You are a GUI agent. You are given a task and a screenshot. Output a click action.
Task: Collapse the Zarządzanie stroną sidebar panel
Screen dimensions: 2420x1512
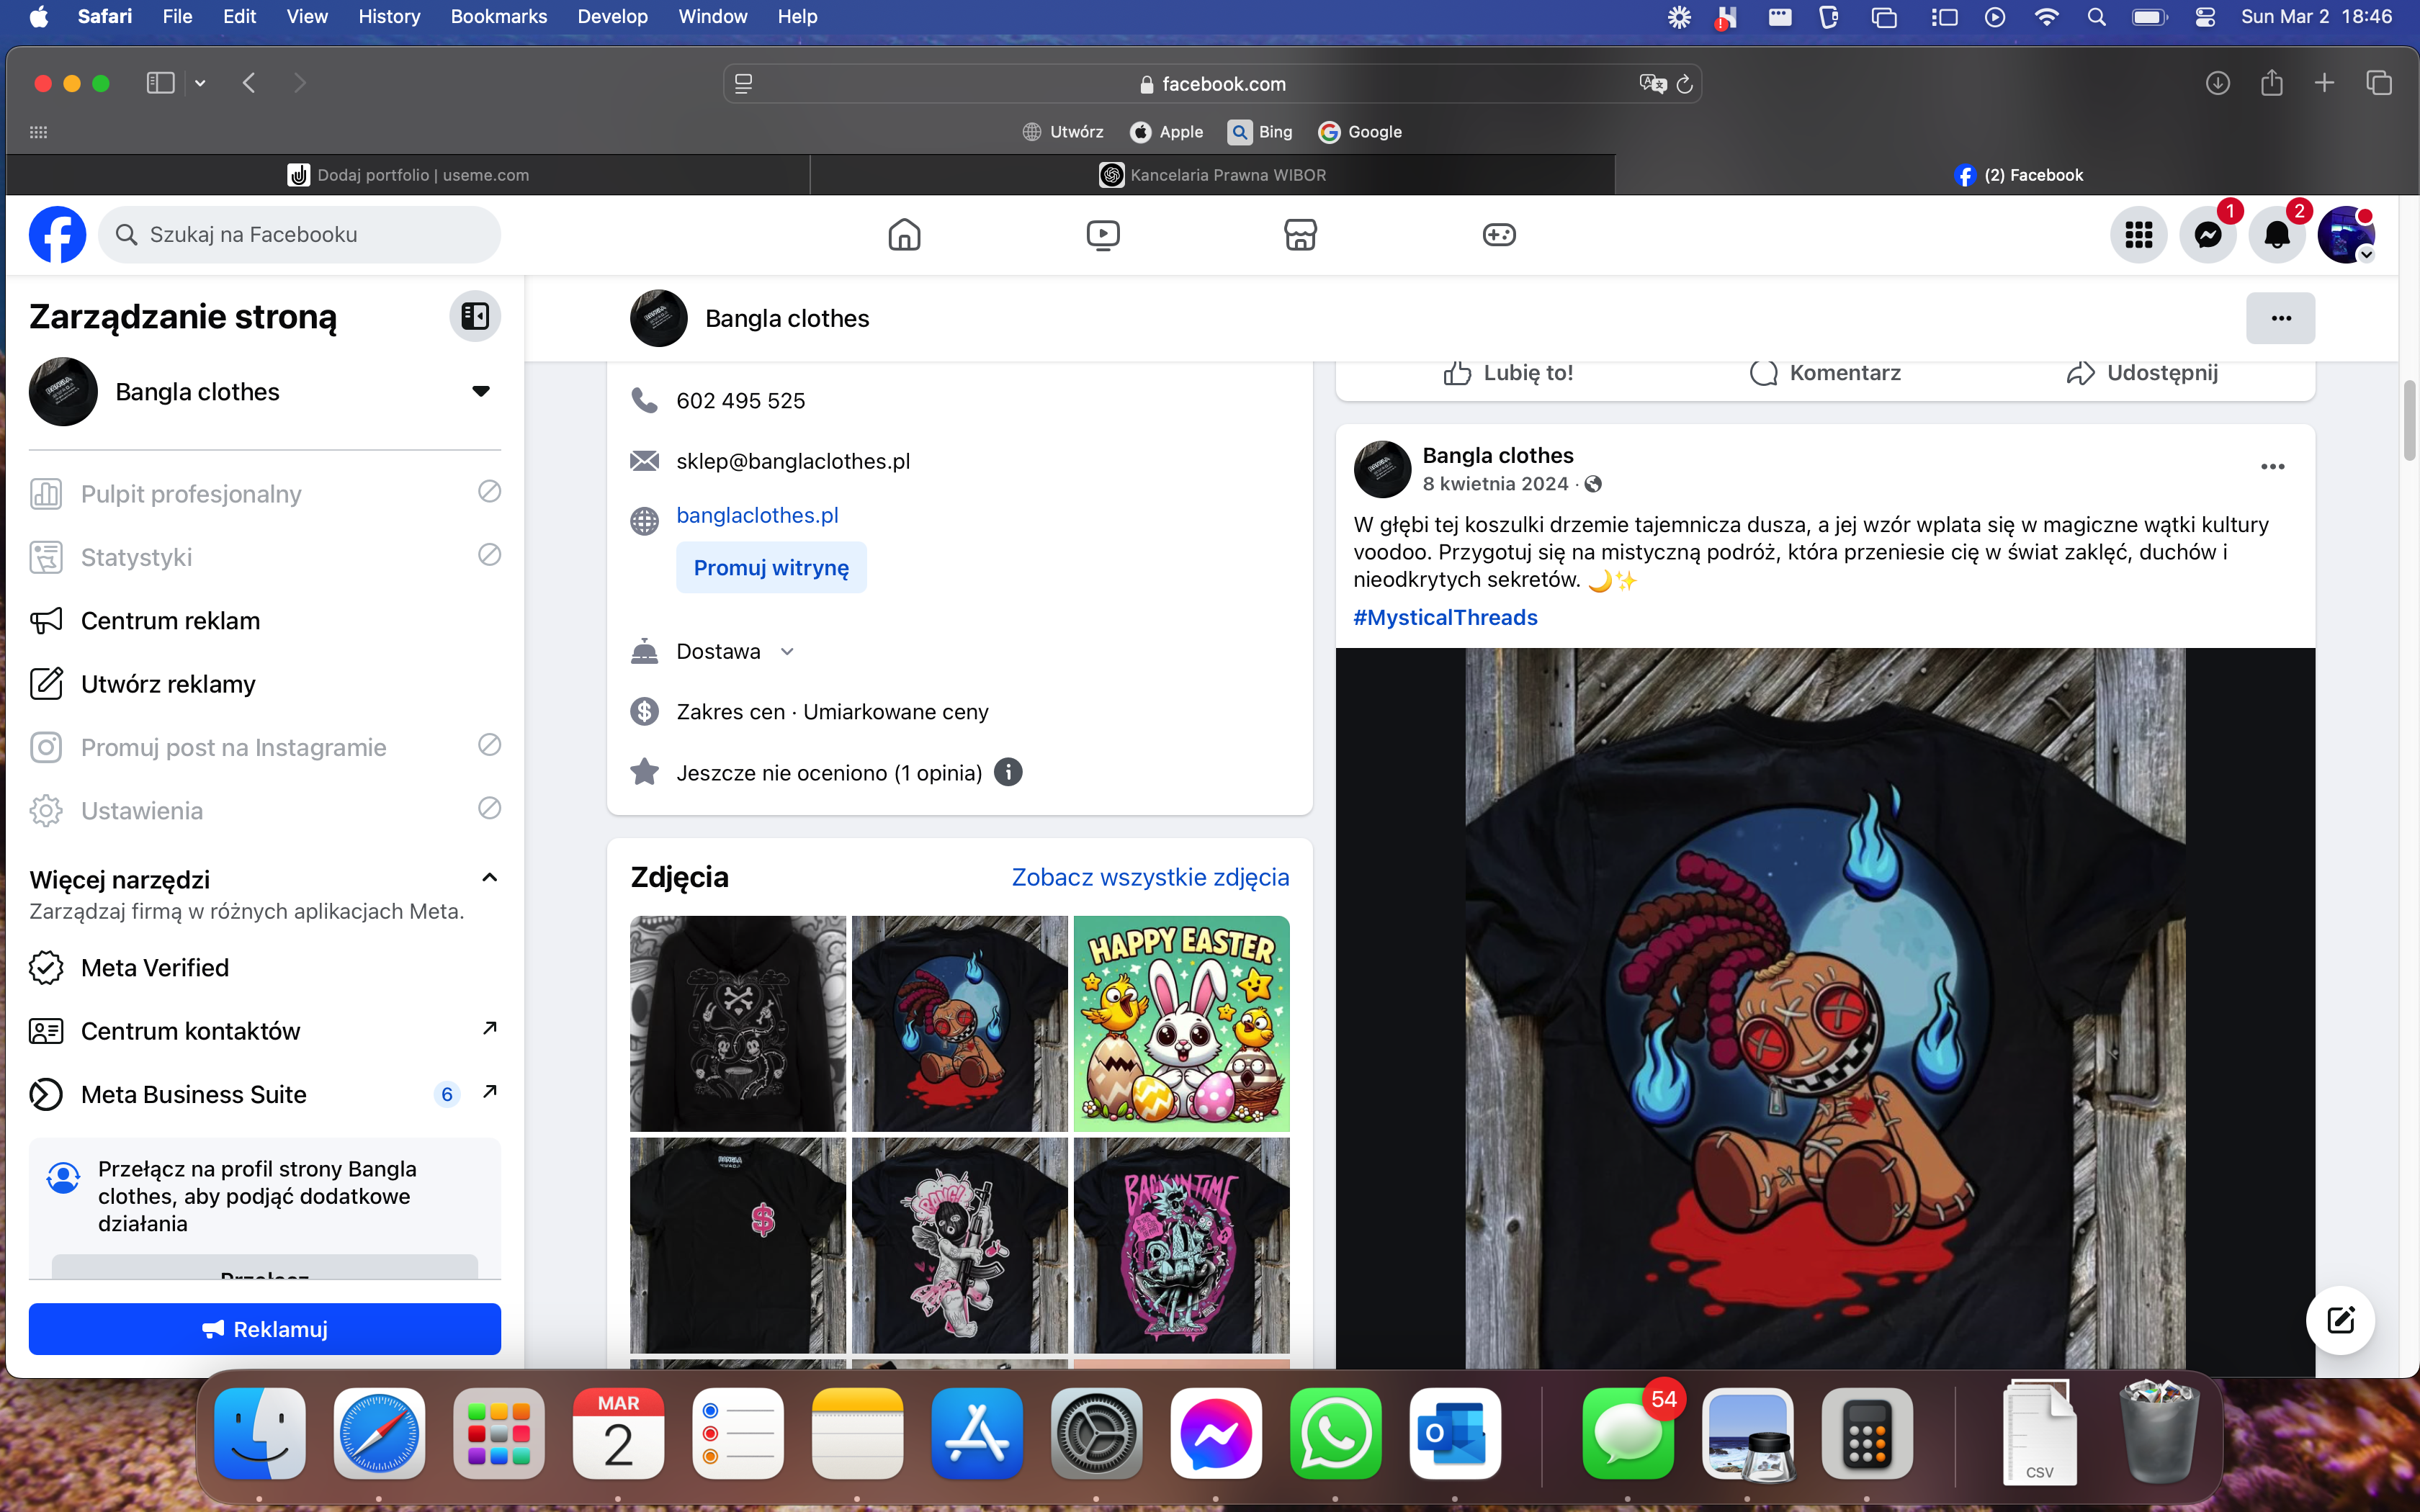pos(475,316)
